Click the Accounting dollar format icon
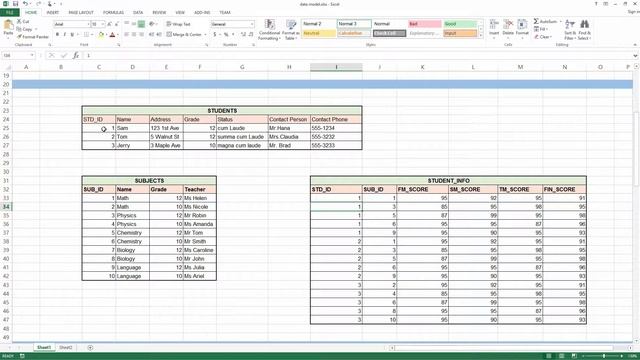 tap(214, 35)
